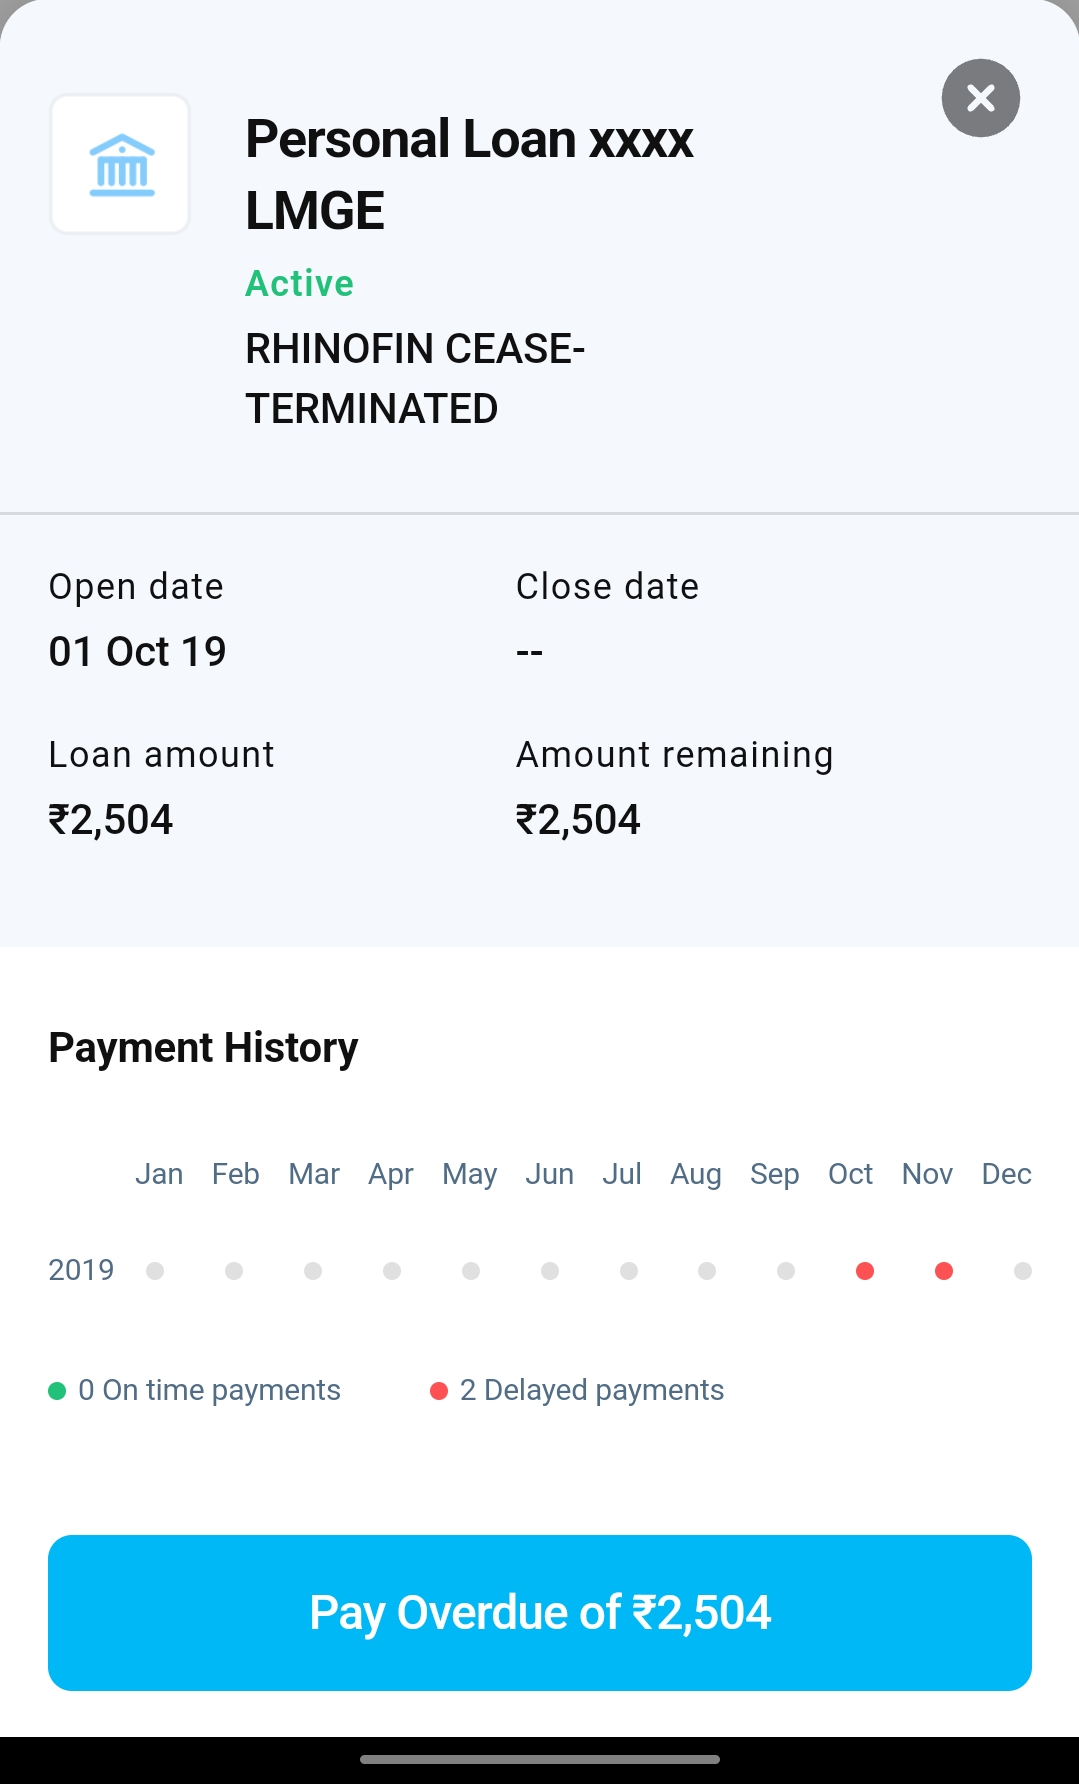Tap the green on-time payments legend dot
The height and width of the screenshot is (1784, 1079).
click(57, 1391)
